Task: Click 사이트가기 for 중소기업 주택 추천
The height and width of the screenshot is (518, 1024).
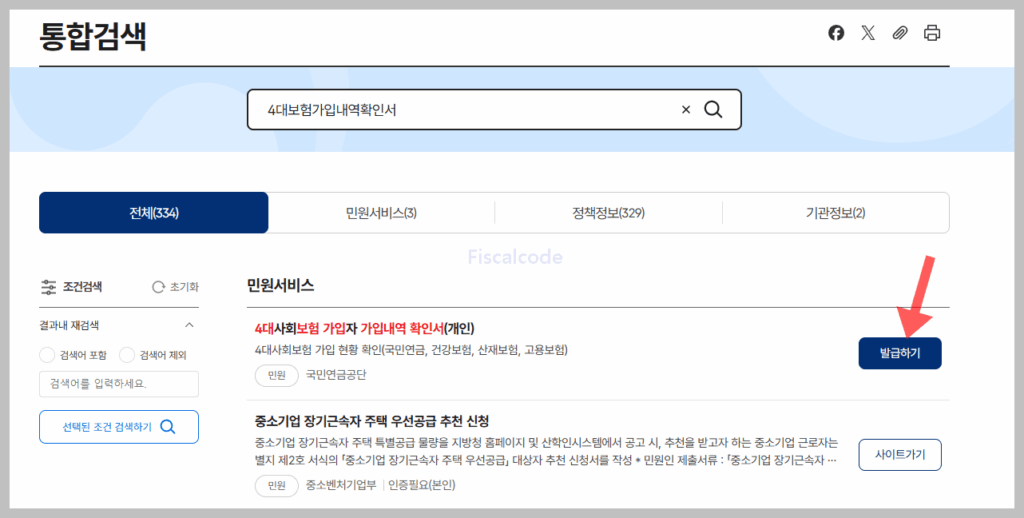Action: [900, 455]
